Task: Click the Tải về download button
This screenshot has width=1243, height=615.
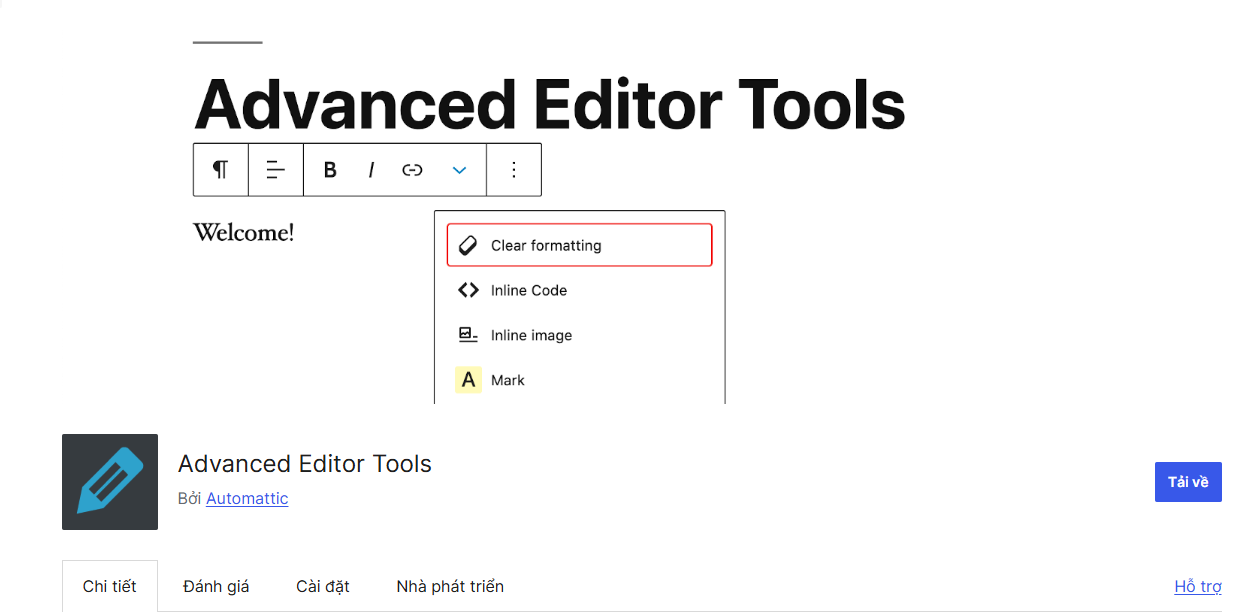Action: click(x=1187, y=481)
